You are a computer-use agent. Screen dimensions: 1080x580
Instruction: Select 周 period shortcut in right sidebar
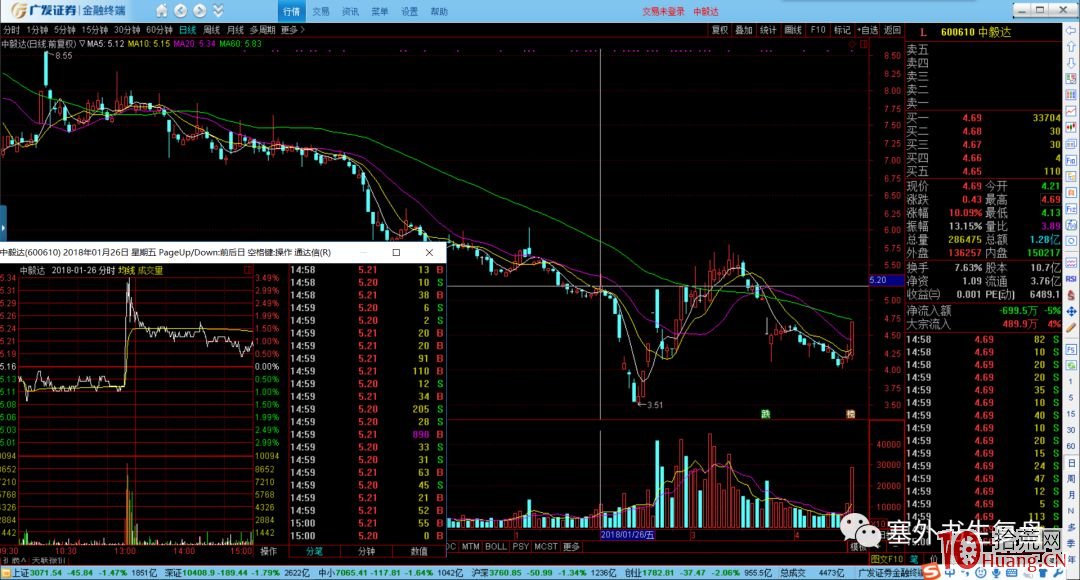click(x=1071, y=479)
